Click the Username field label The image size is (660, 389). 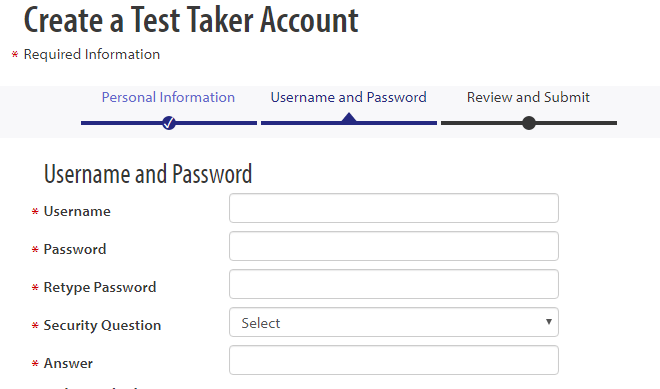[x=77, y=211]
